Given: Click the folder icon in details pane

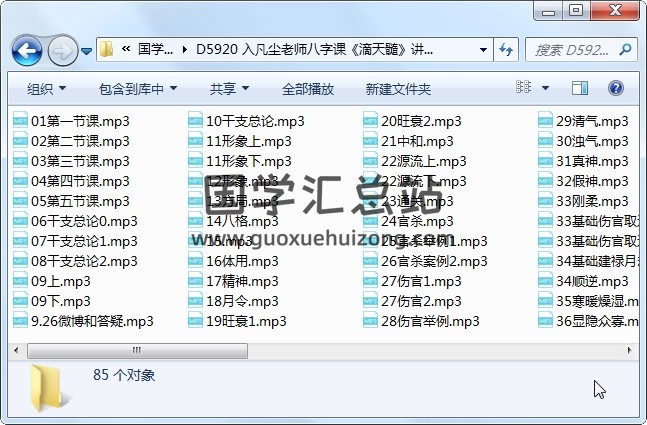Looking at the screenshot, I should [50, 388].
